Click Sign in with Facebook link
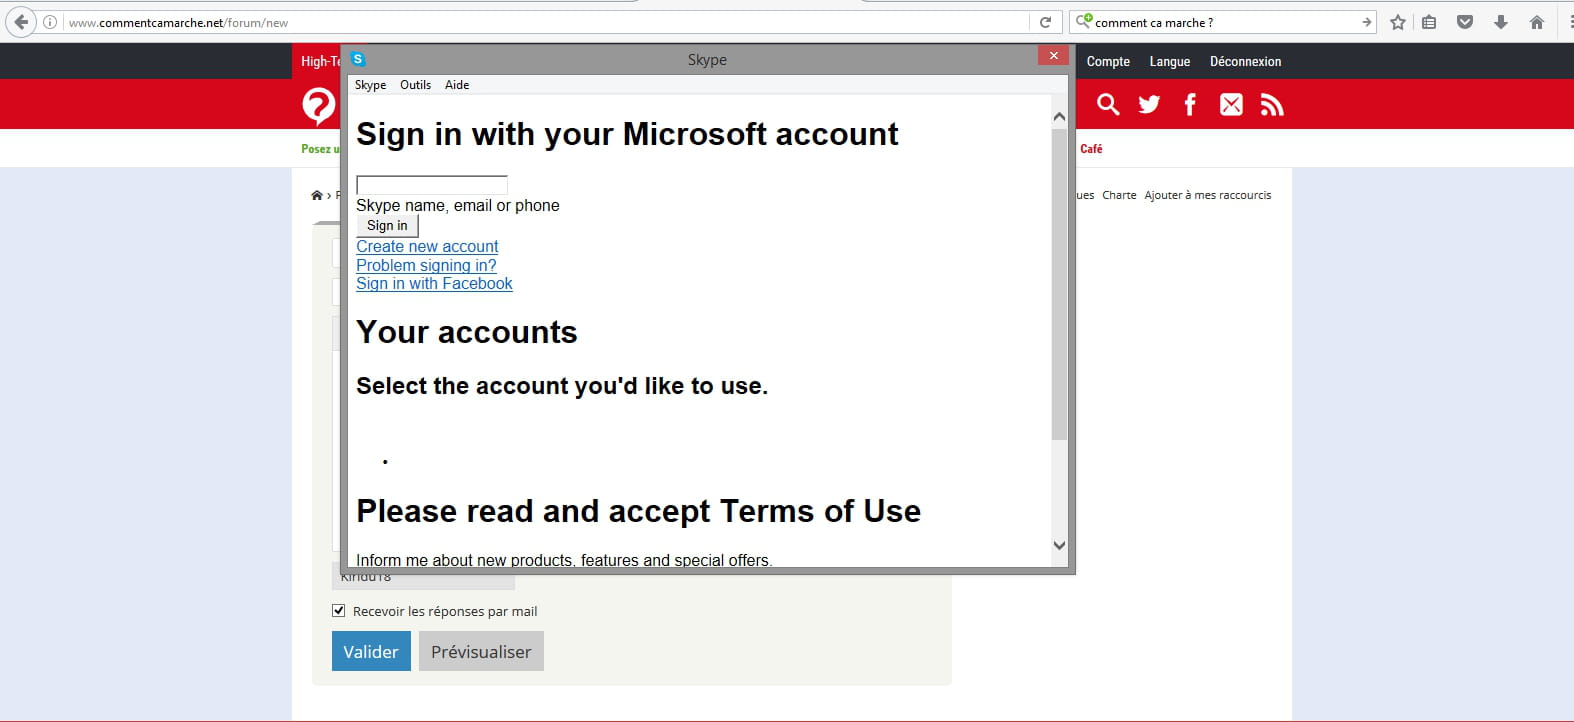1574x722 pixels. pyautogui.click(x=434, y=283)
